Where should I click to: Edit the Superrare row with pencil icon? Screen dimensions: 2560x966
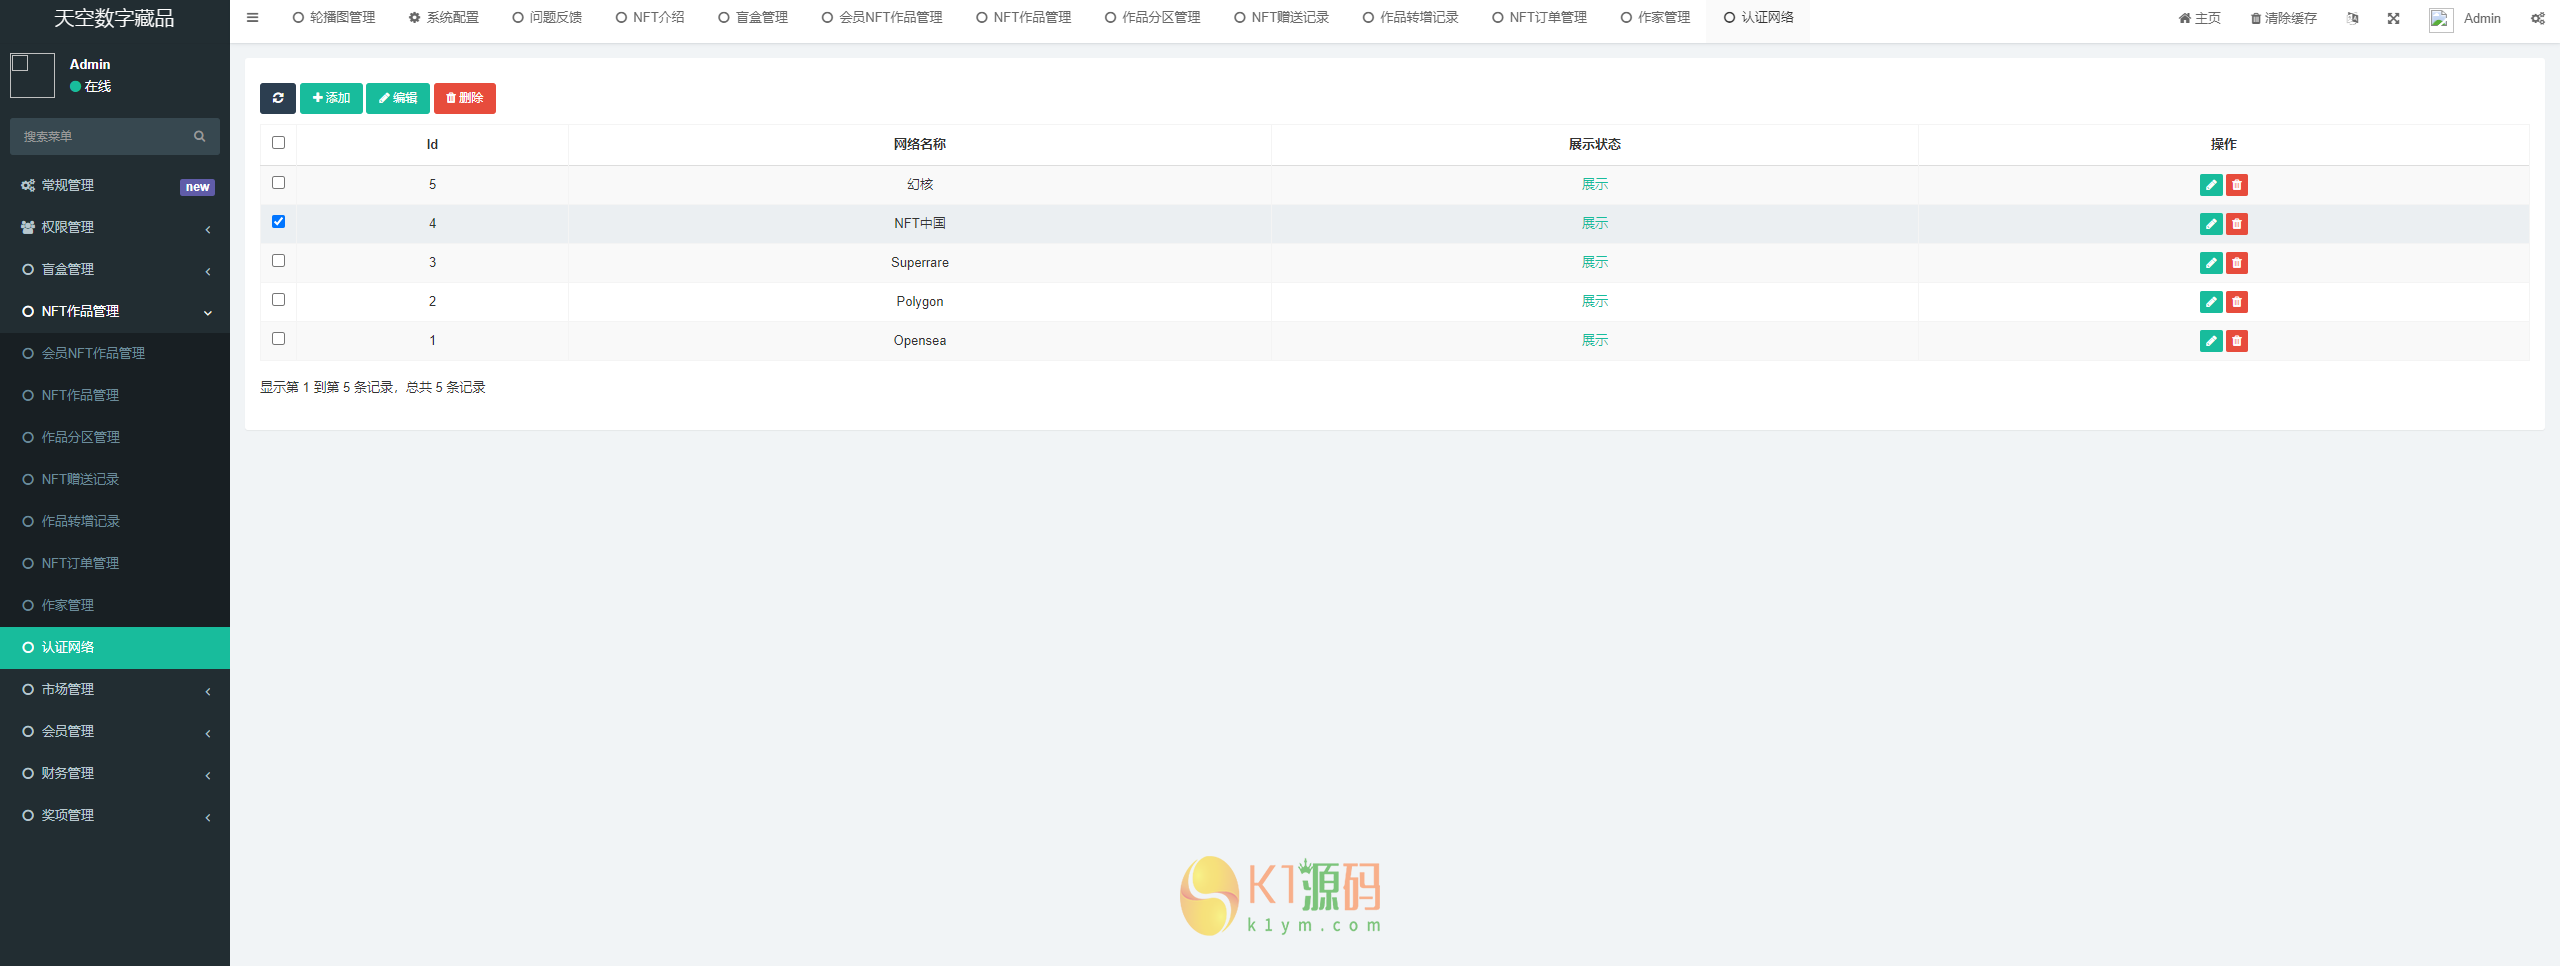click(x=2211, y=263)
